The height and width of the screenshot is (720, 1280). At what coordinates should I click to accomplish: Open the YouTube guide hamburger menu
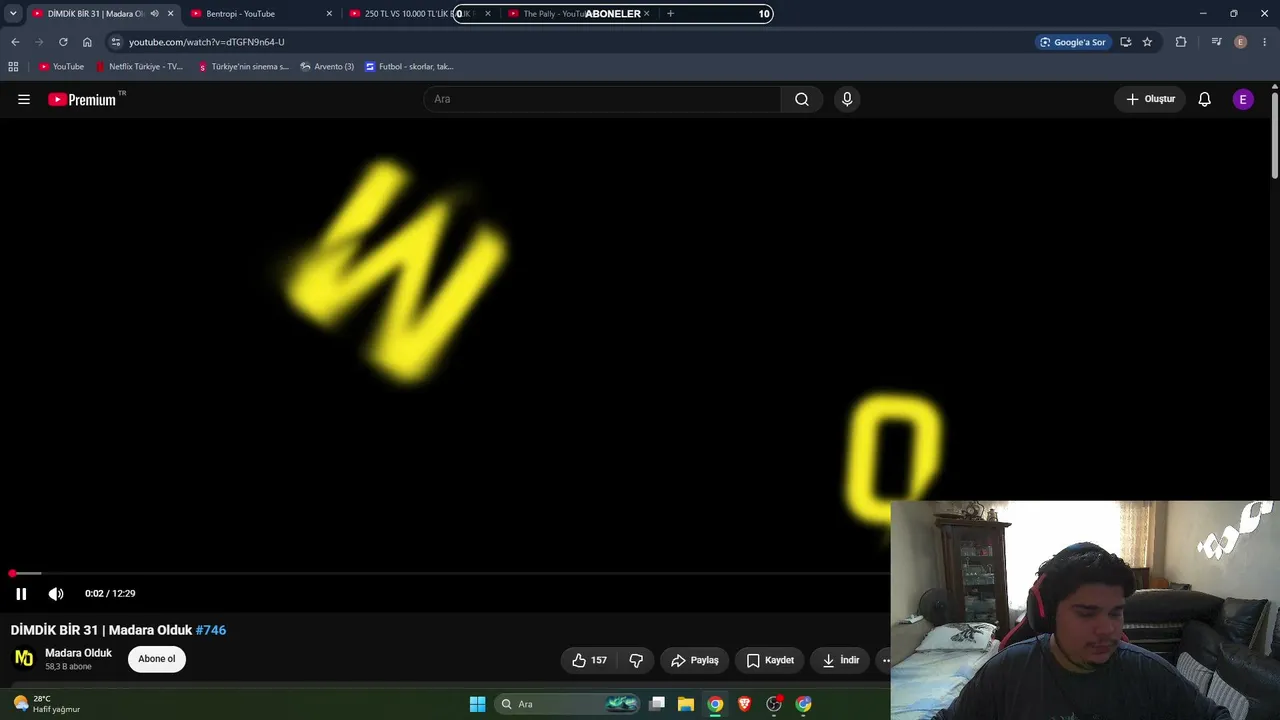pyautogui.click(x=24, y=99)
